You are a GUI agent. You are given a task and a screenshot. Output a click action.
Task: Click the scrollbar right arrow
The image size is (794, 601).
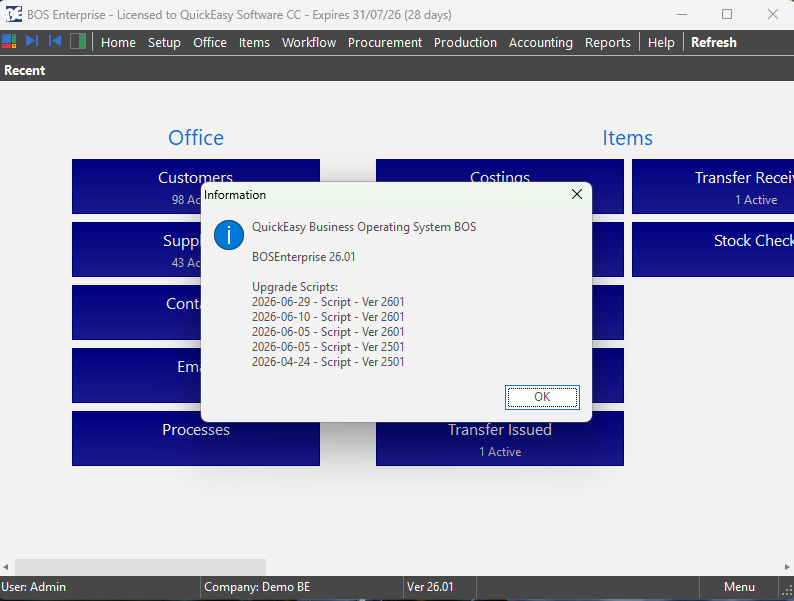[787, 567]
